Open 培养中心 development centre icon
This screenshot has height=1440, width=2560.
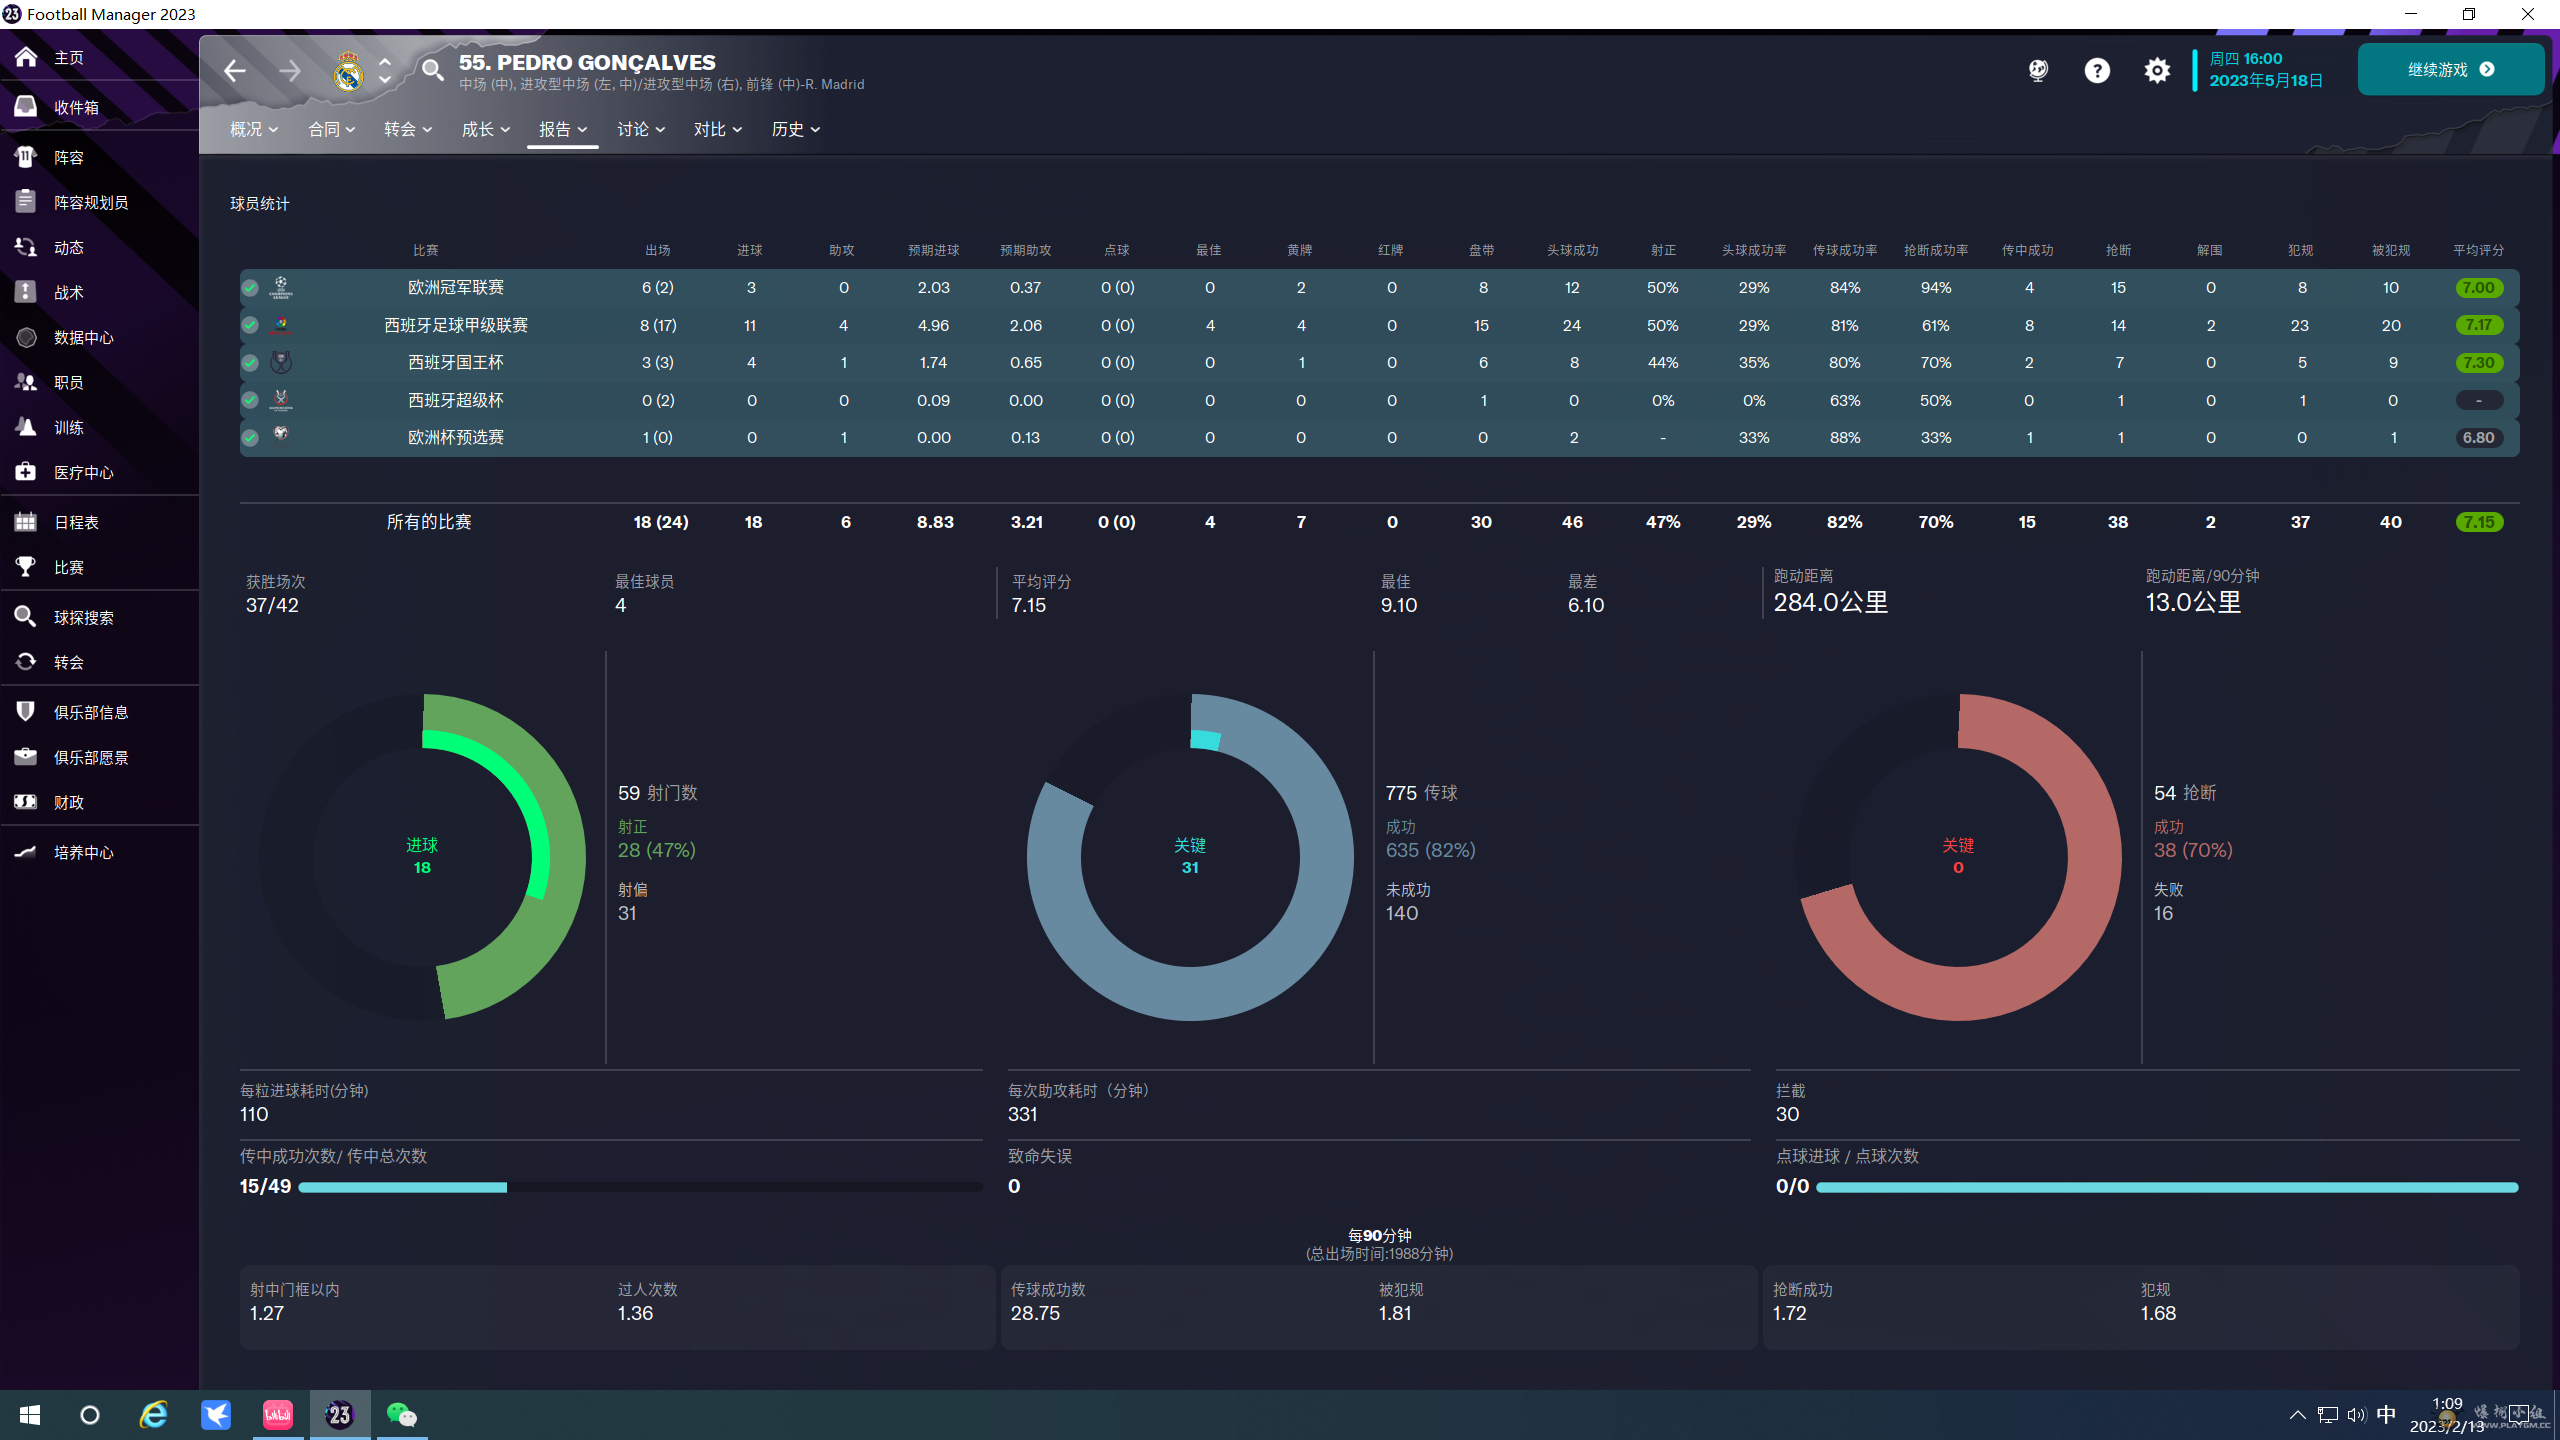pos(26,852)
